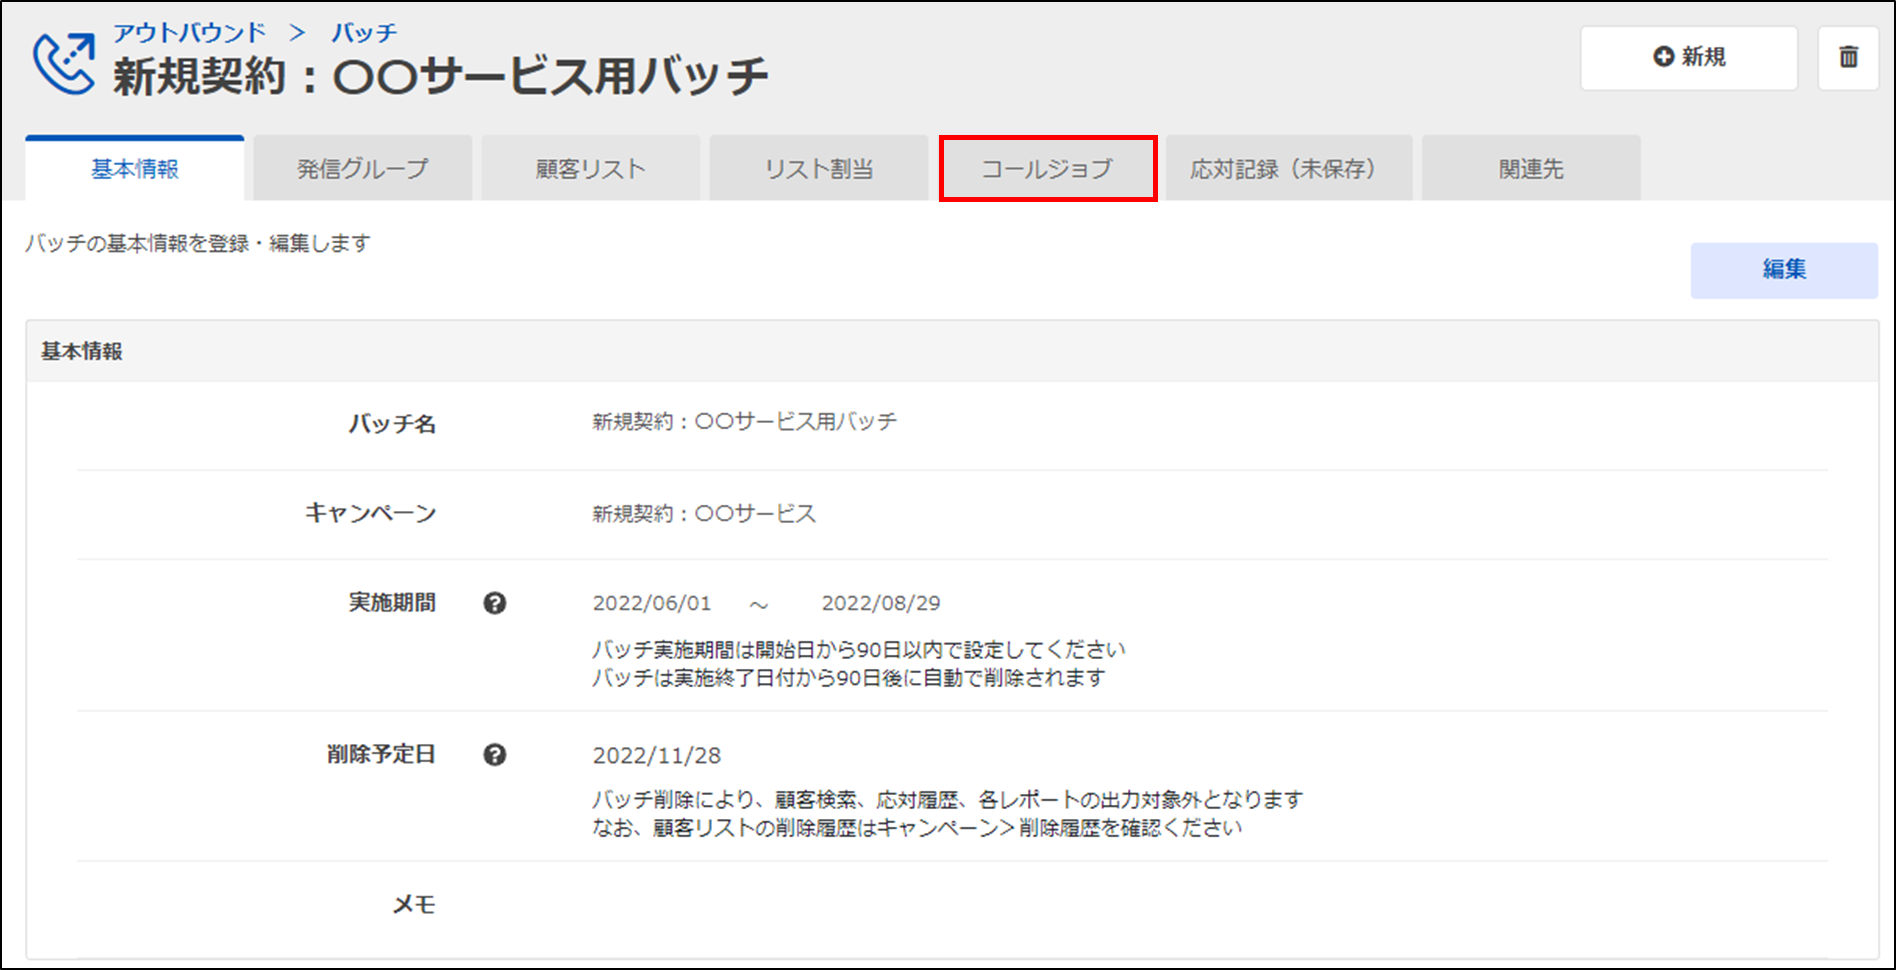
Task: Click the start date 2022/06/01
Action: coord(652,604)
